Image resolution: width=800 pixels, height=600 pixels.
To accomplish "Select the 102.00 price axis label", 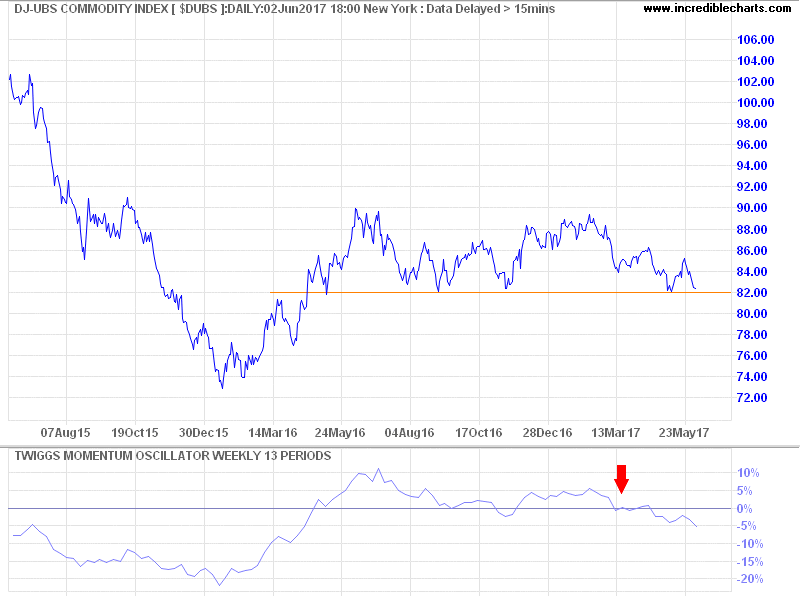I will pos(756,82).
